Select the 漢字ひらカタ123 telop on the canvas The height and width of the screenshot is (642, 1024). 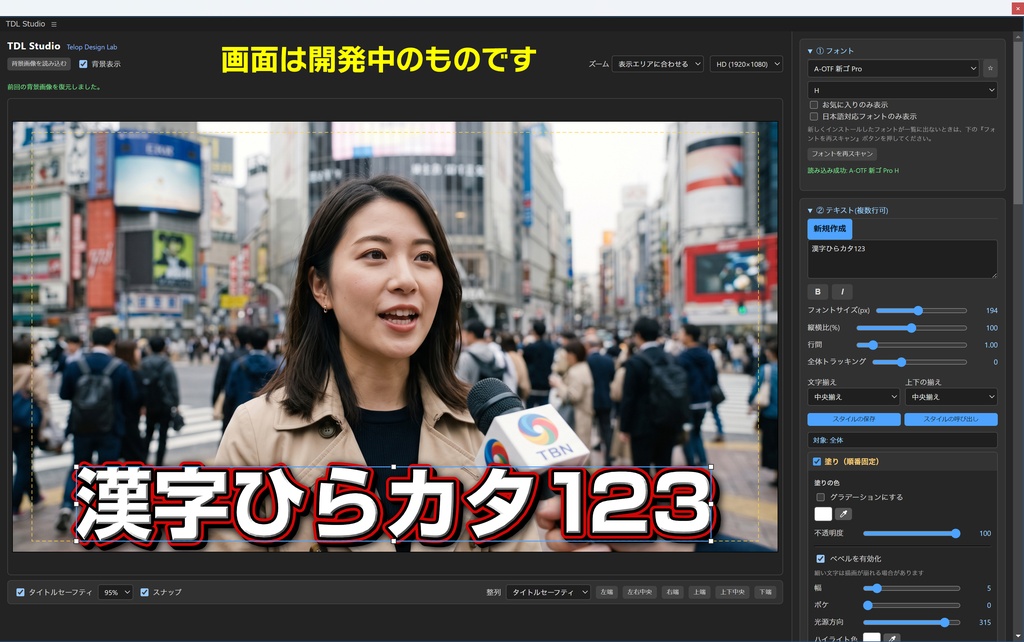393,504
